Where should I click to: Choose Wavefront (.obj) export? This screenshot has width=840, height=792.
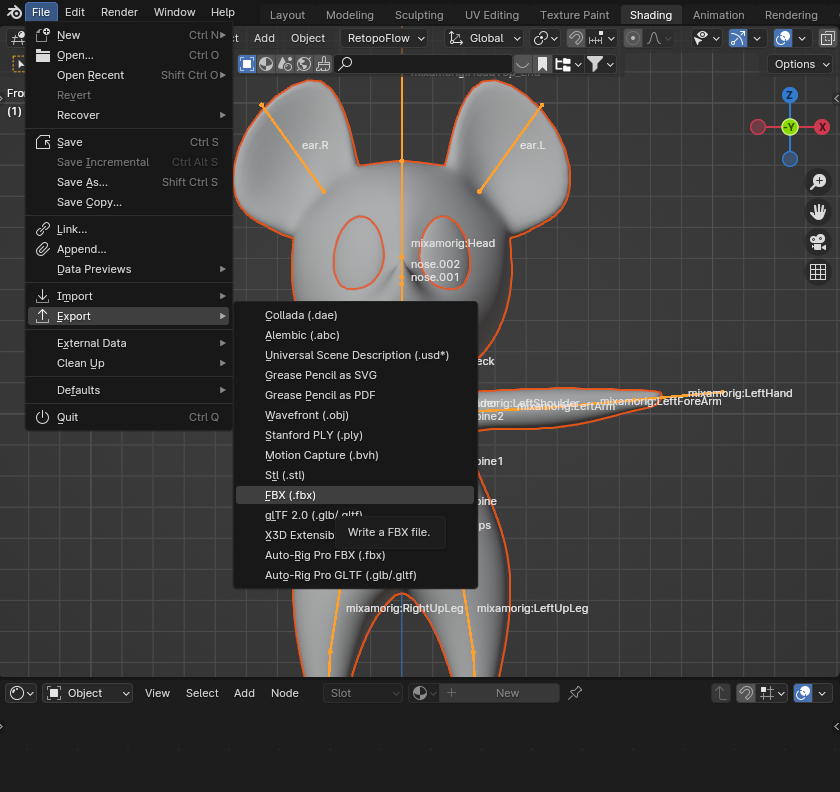click(x=355, y=415)
